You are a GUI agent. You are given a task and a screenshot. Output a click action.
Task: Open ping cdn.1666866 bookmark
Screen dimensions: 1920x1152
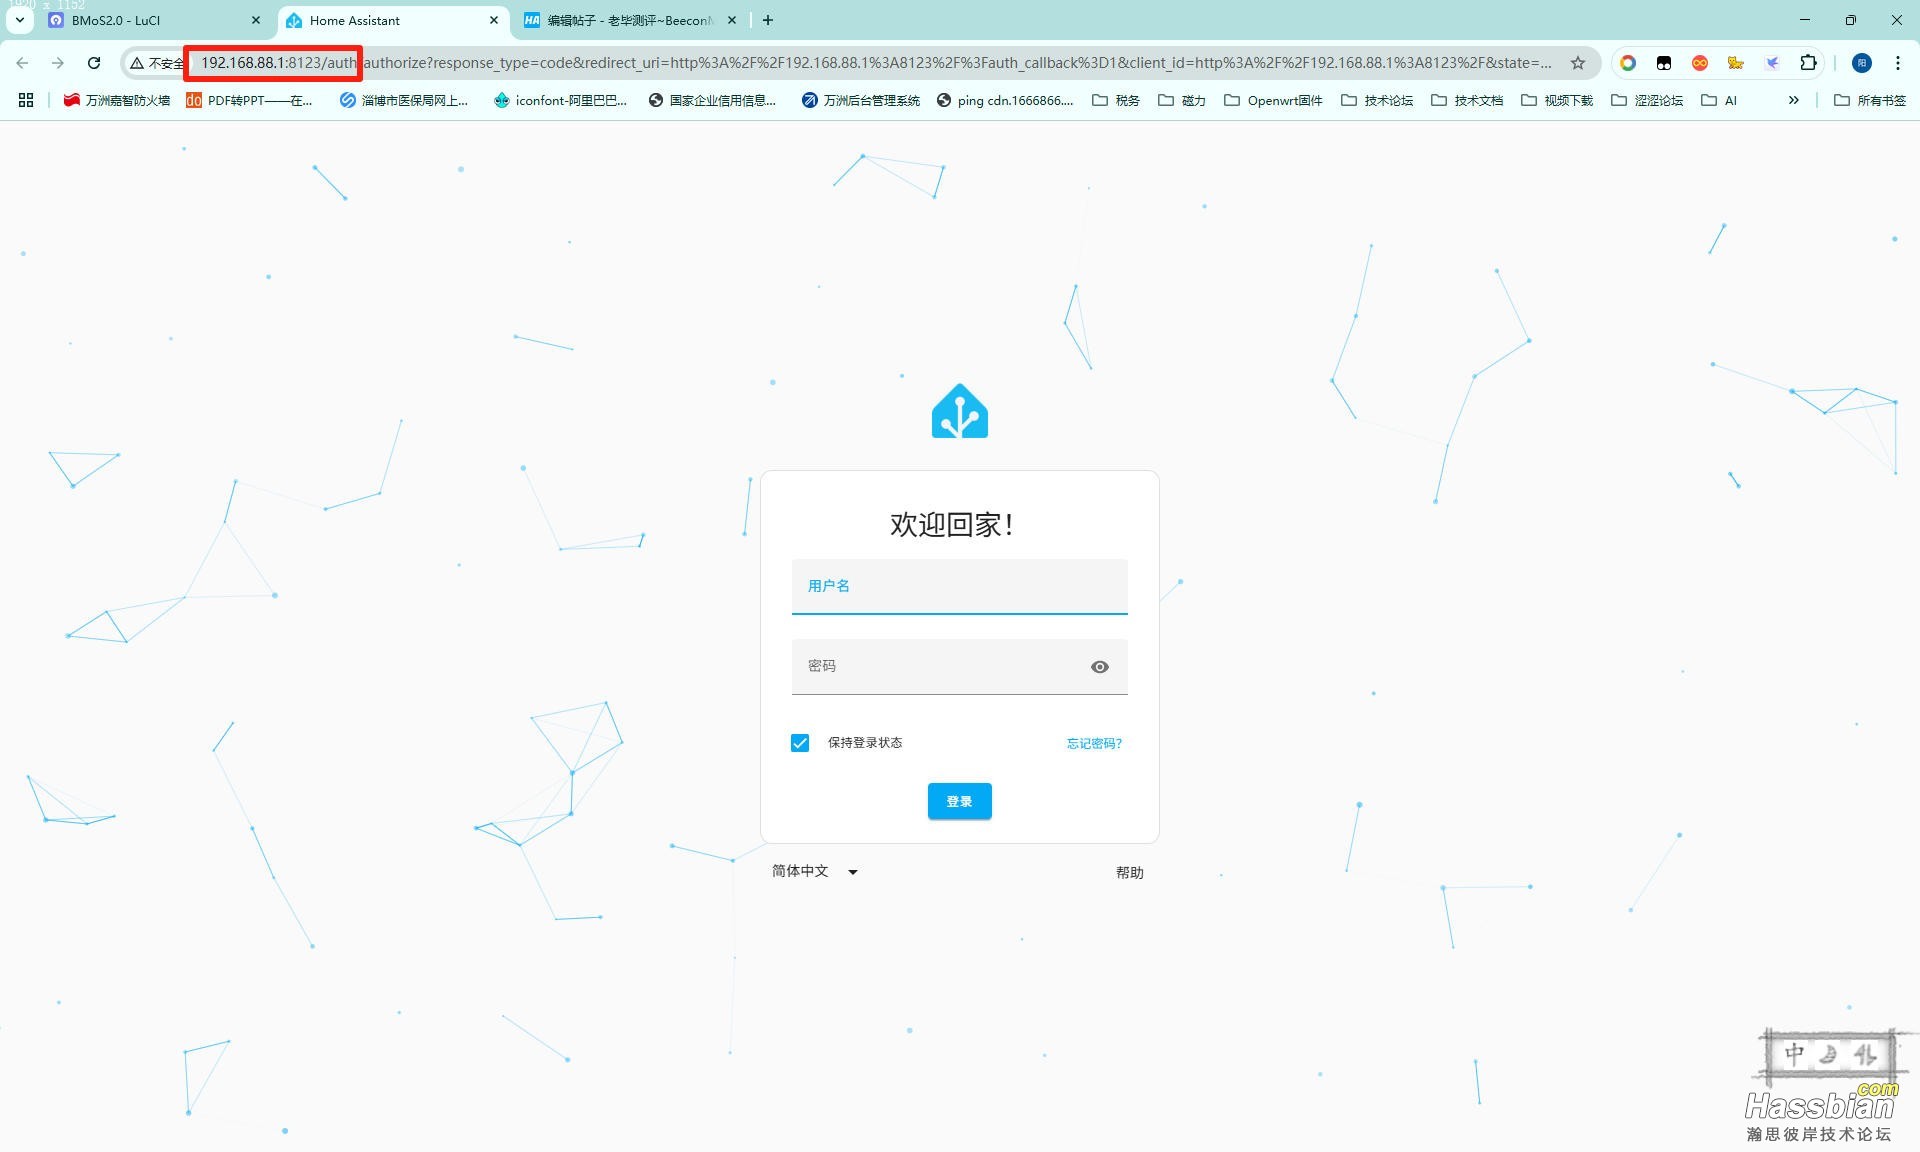point(1005,100)
